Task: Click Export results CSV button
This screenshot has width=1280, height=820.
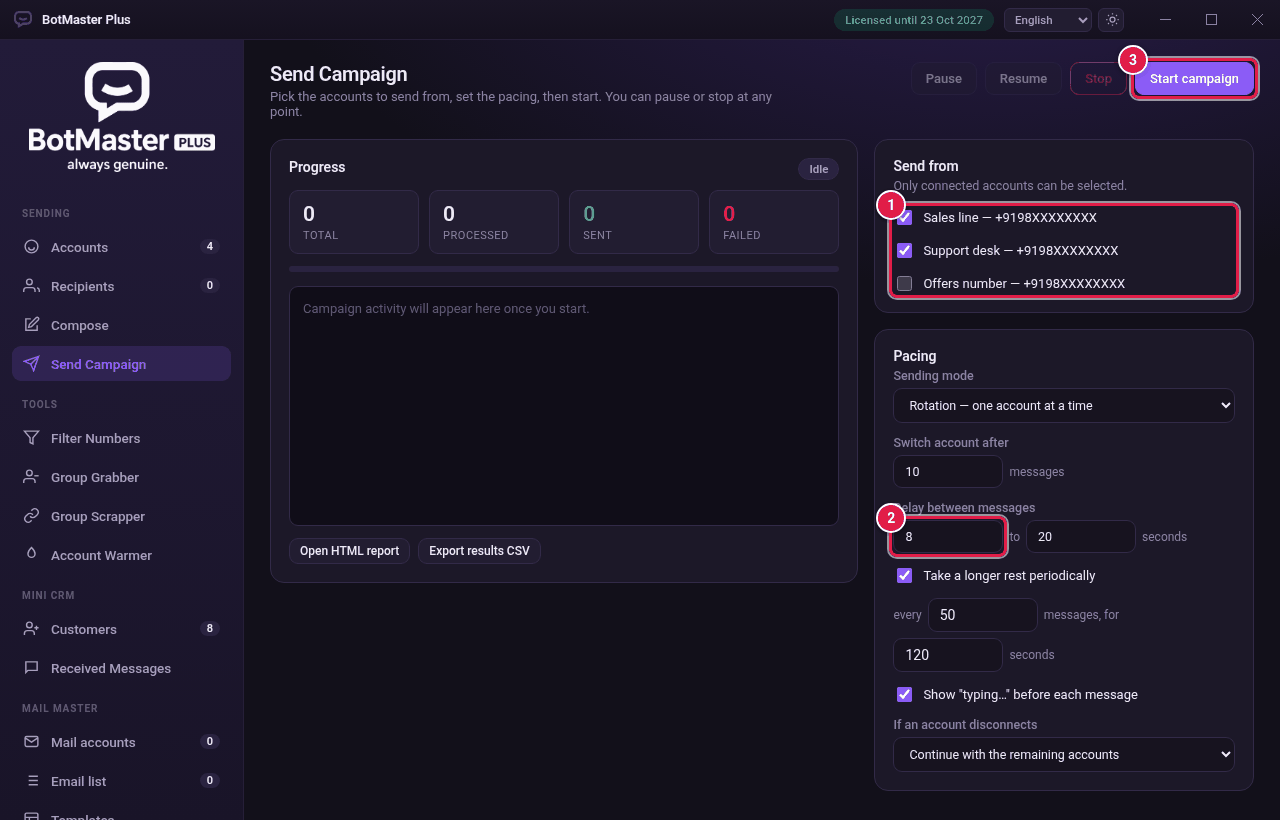Action: click(x=479, y=551)
